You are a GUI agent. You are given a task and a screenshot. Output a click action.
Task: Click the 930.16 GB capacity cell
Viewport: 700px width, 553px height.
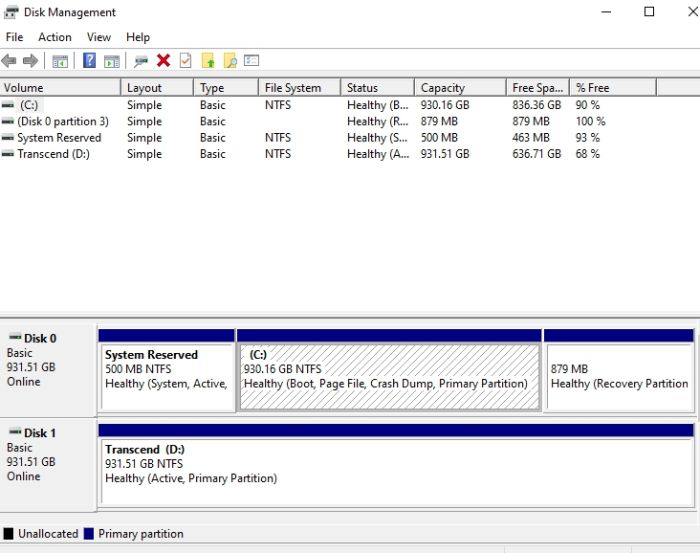click(445, 105)
